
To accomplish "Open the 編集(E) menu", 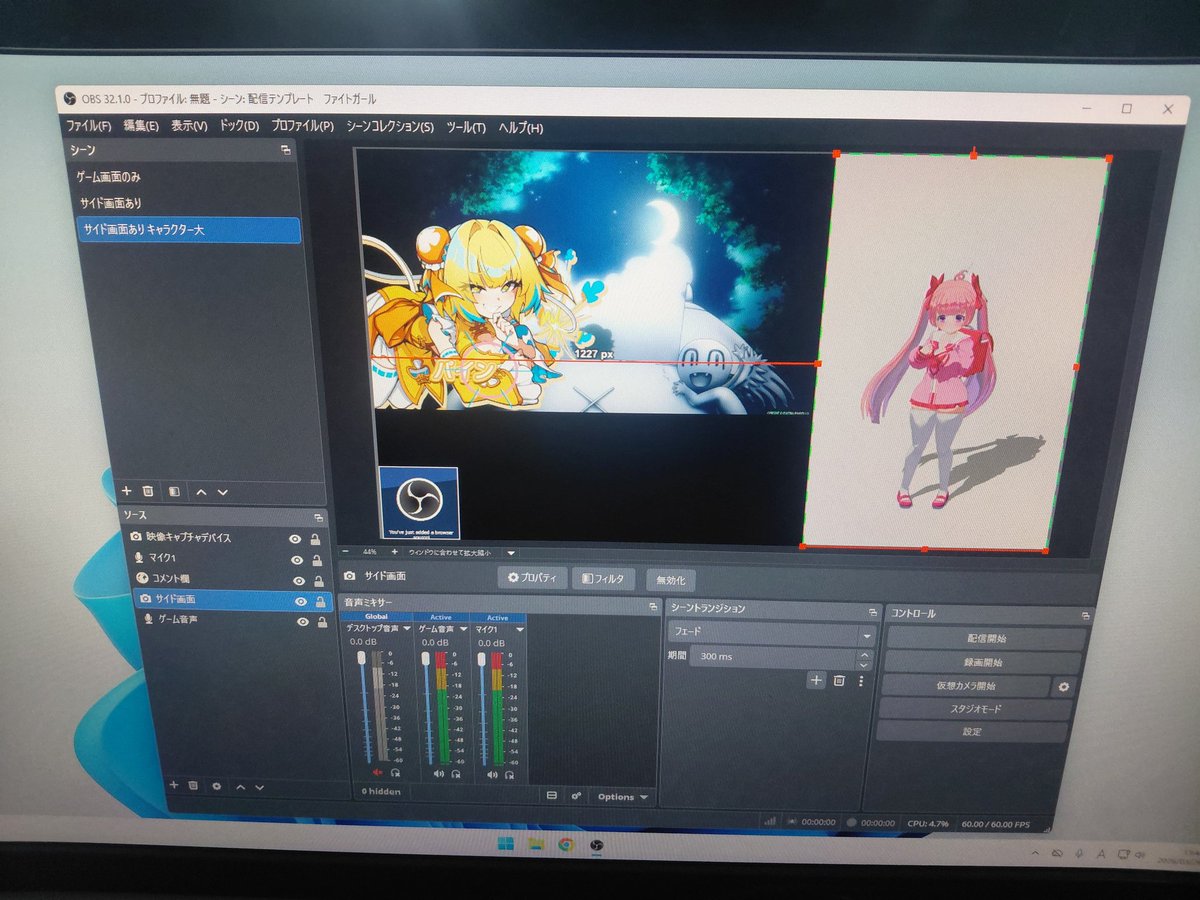I will 141,127.
